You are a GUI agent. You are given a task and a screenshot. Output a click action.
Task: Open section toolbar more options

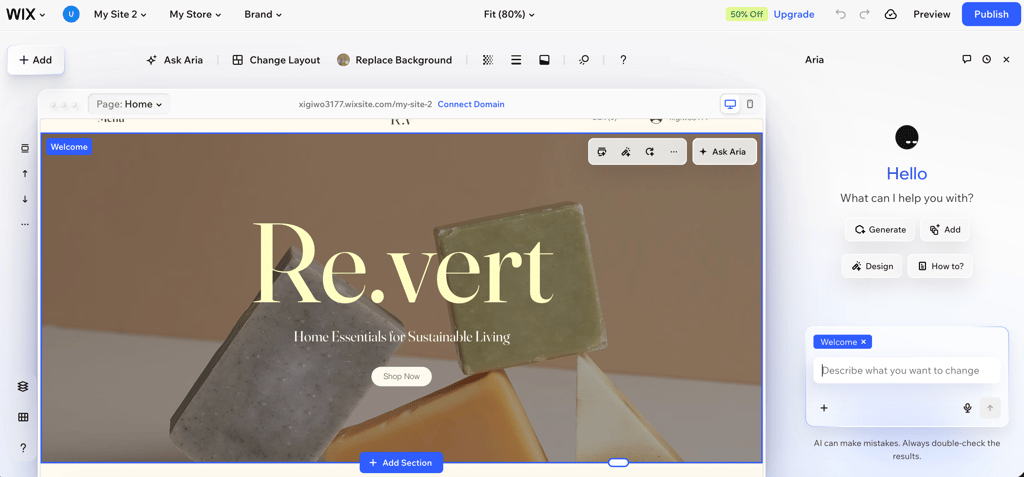click(x=673, y=152)
